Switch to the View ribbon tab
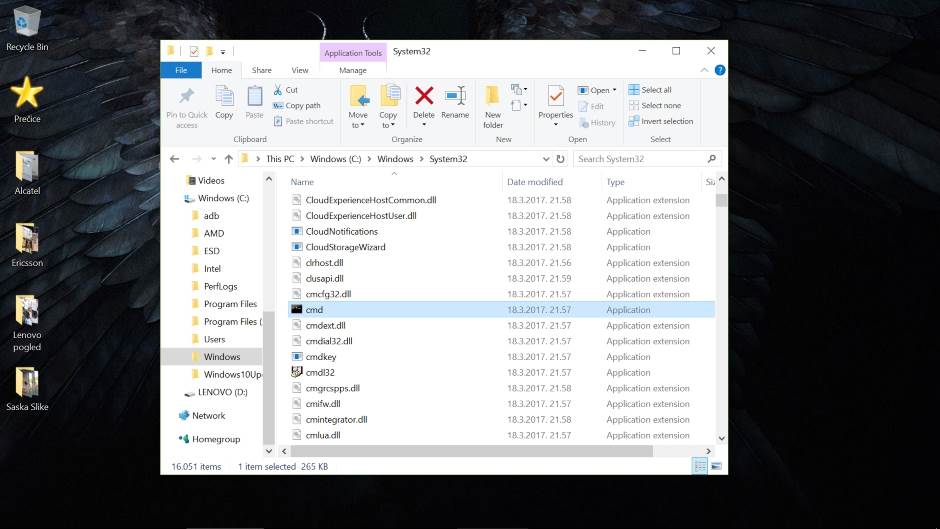Image resolution: width=940 pixels, height=529 pixels. pos(300,70)
